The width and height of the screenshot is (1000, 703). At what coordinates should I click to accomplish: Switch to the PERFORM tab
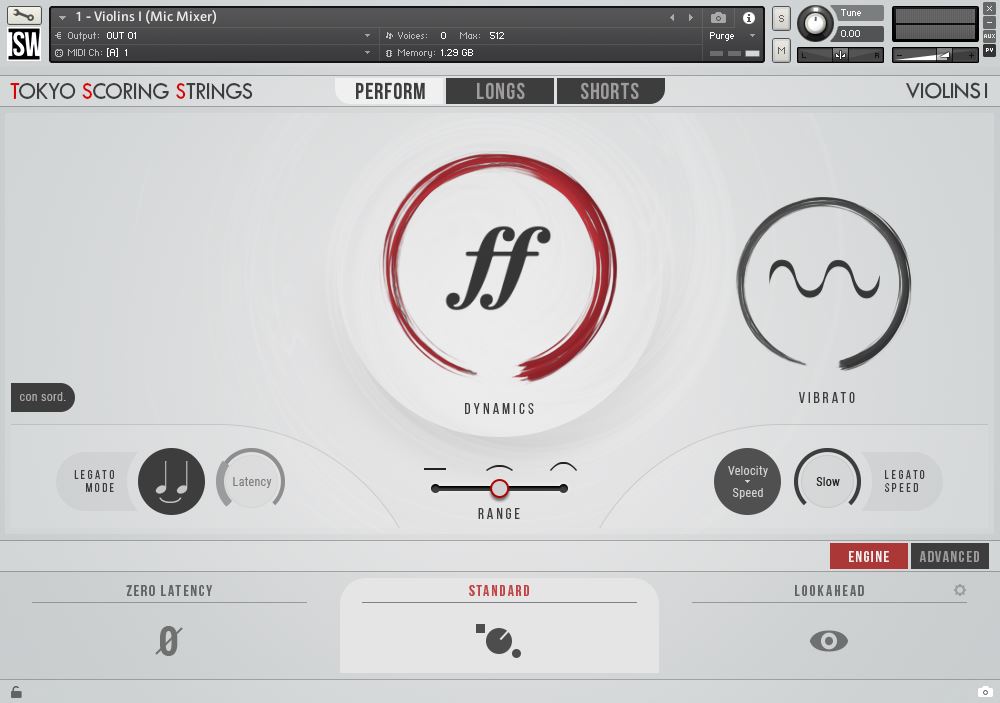[x=390, y=91]
